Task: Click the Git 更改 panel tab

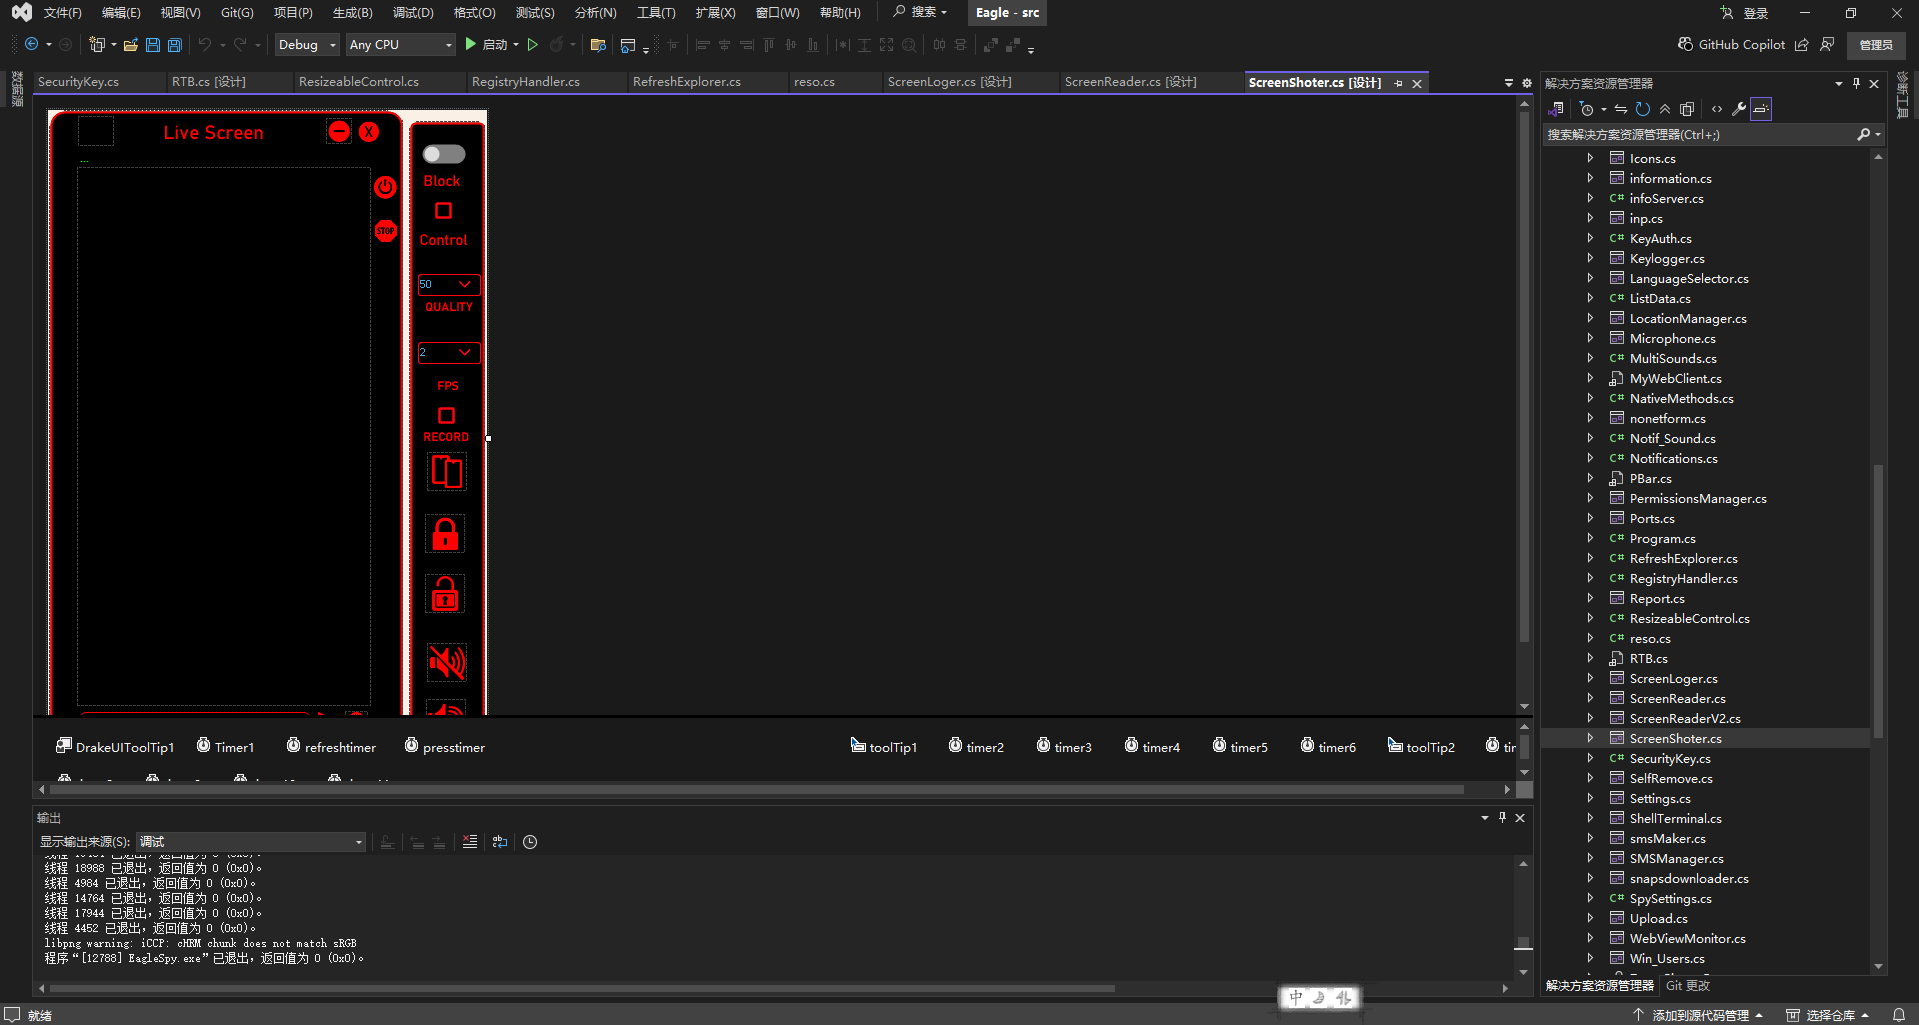Action: [1687, 986]
